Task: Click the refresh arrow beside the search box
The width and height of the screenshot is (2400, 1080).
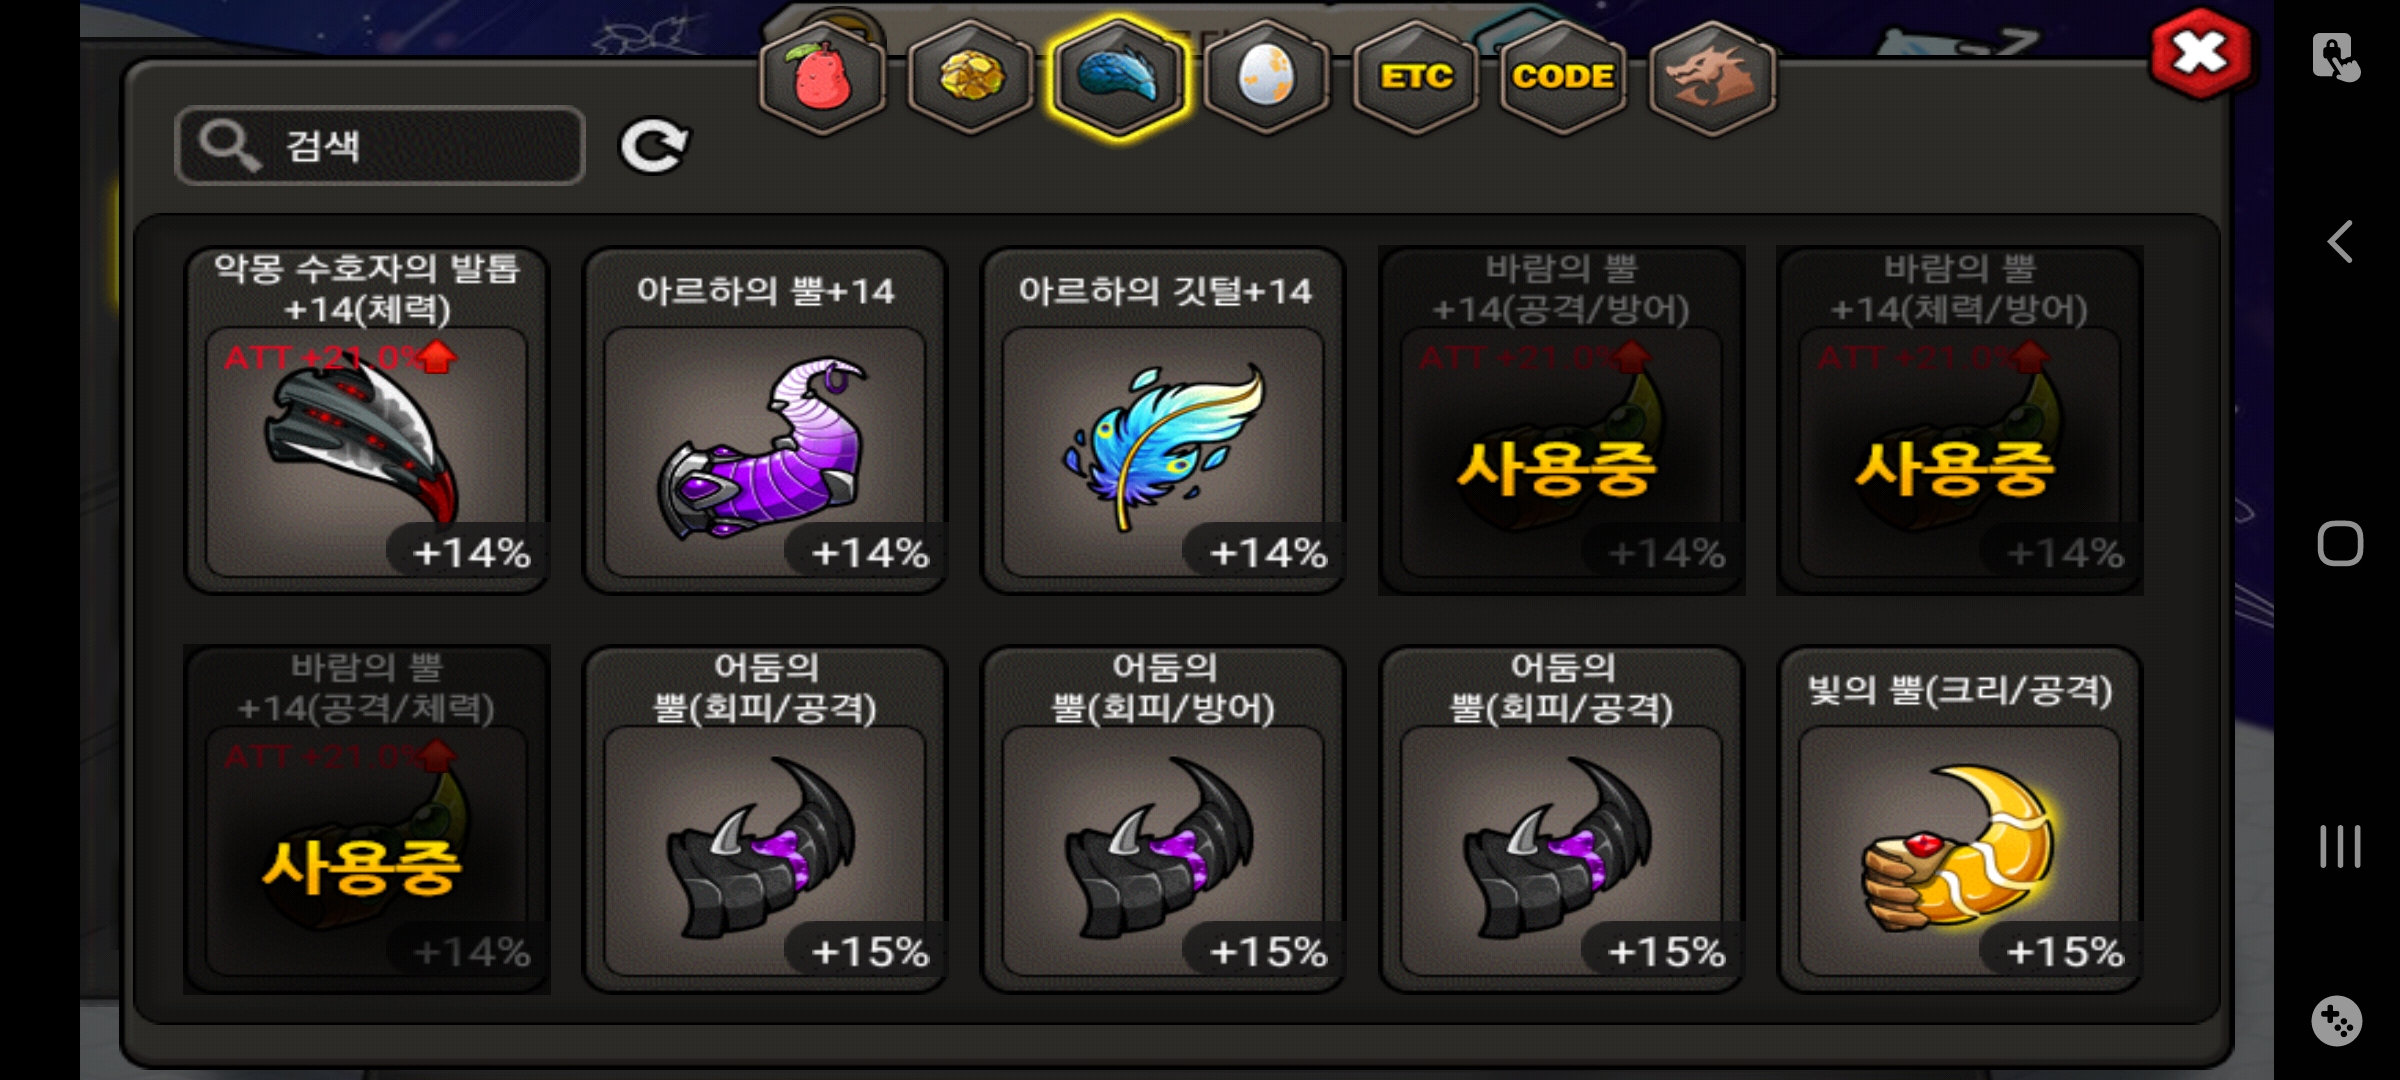Action: [x=654, y=146]
